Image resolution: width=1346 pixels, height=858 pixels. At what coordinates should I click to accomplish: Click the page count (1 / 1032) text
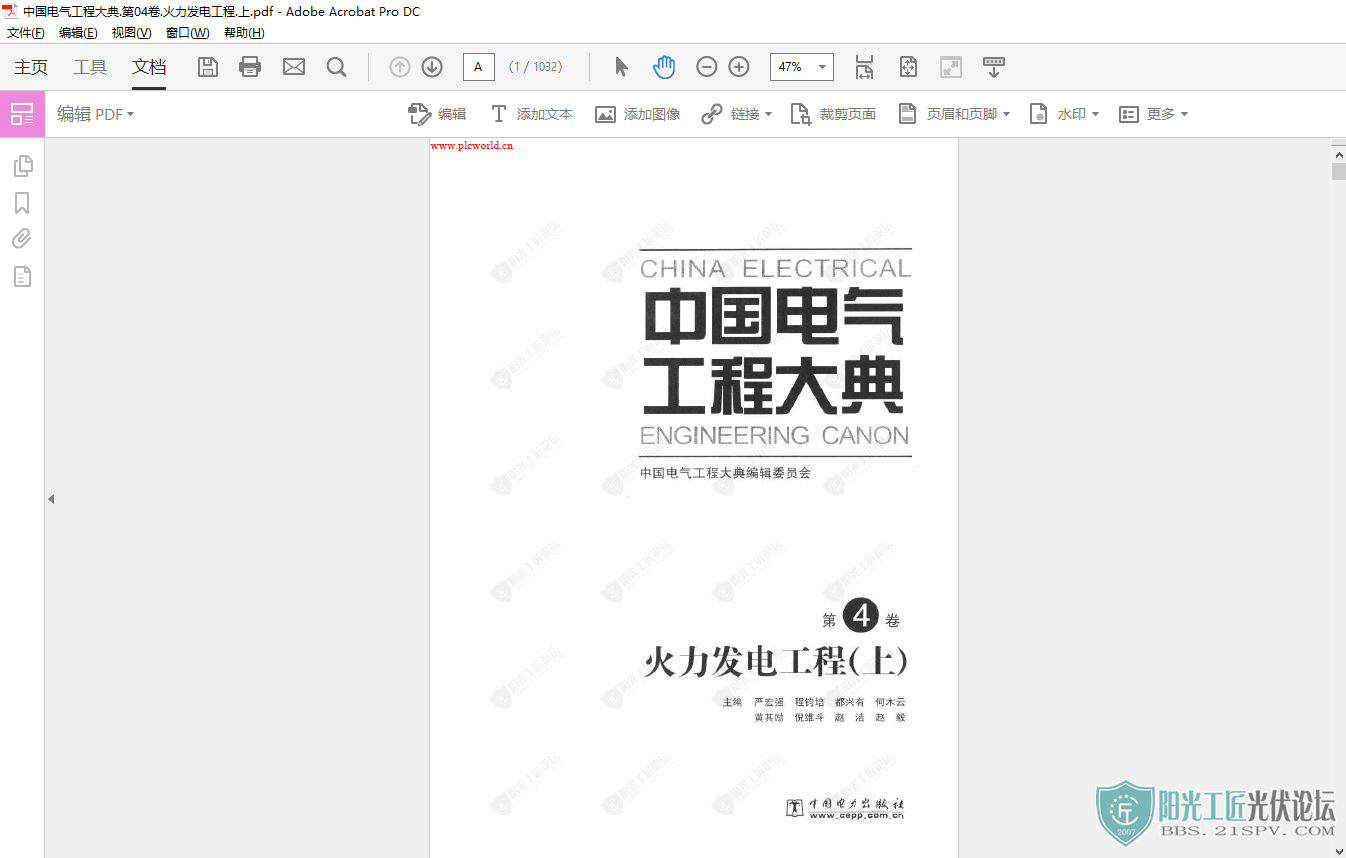click(535, 67)
